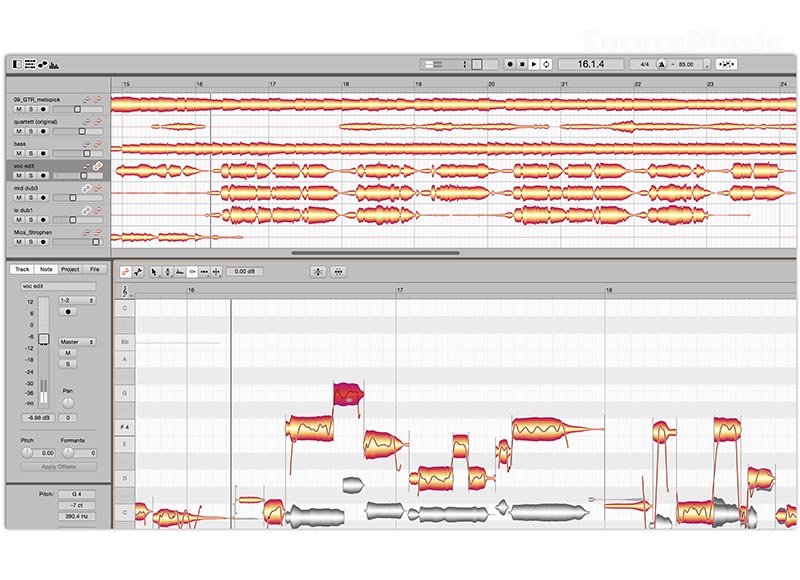Select the Main arrow tool

tap(155, 272)
